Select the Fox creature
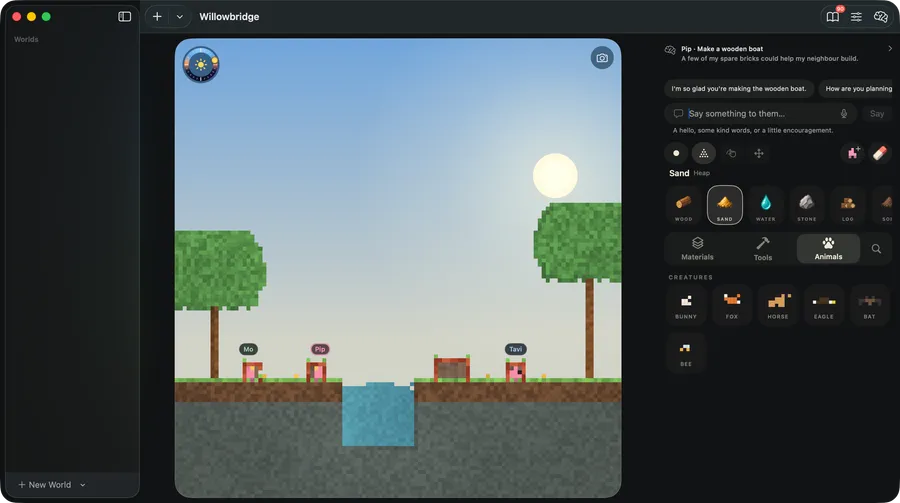Image resolution: width=900 pixels, height=503 pixels. point(732,305)
